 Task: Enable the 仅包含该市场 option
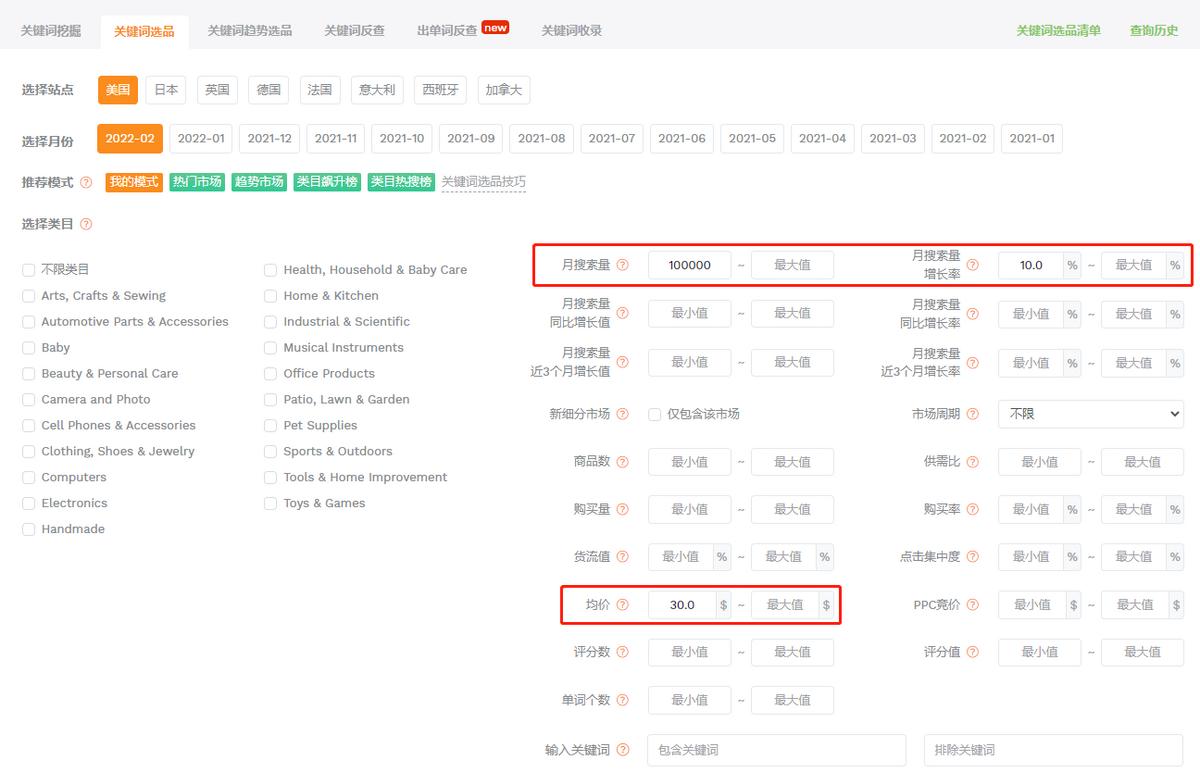[x=655, y=413]
